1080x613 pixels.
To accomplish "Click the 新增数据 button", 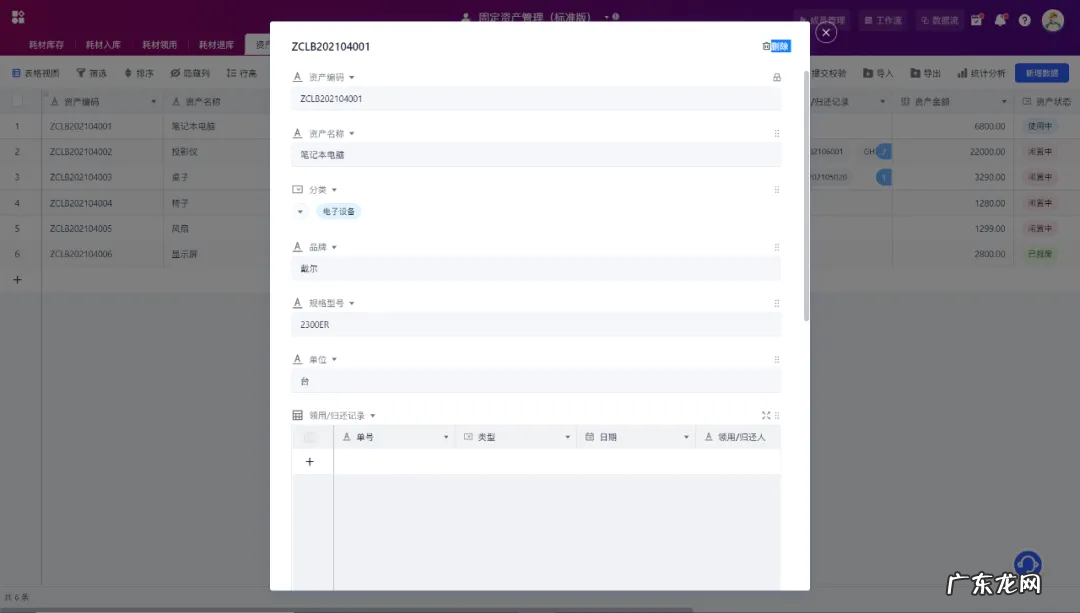I will (x=1042, y=72).
